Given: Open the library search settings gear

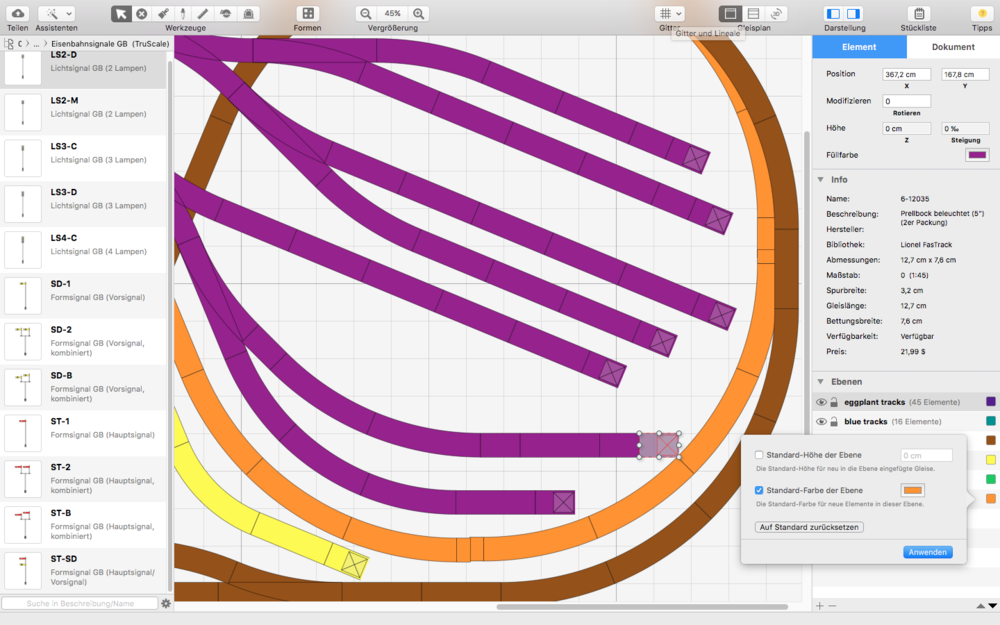Looking at the screenshot, I should pos(166,603).
